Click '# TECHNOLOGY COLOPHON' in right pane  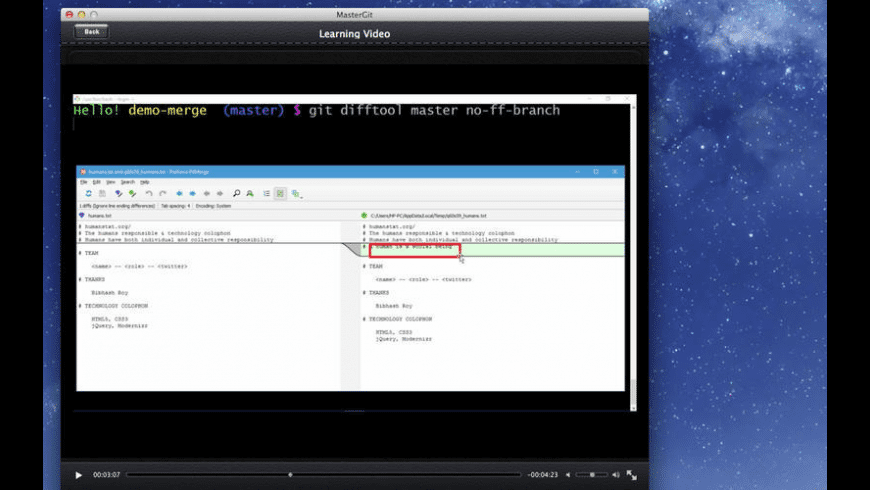[397, 319]
